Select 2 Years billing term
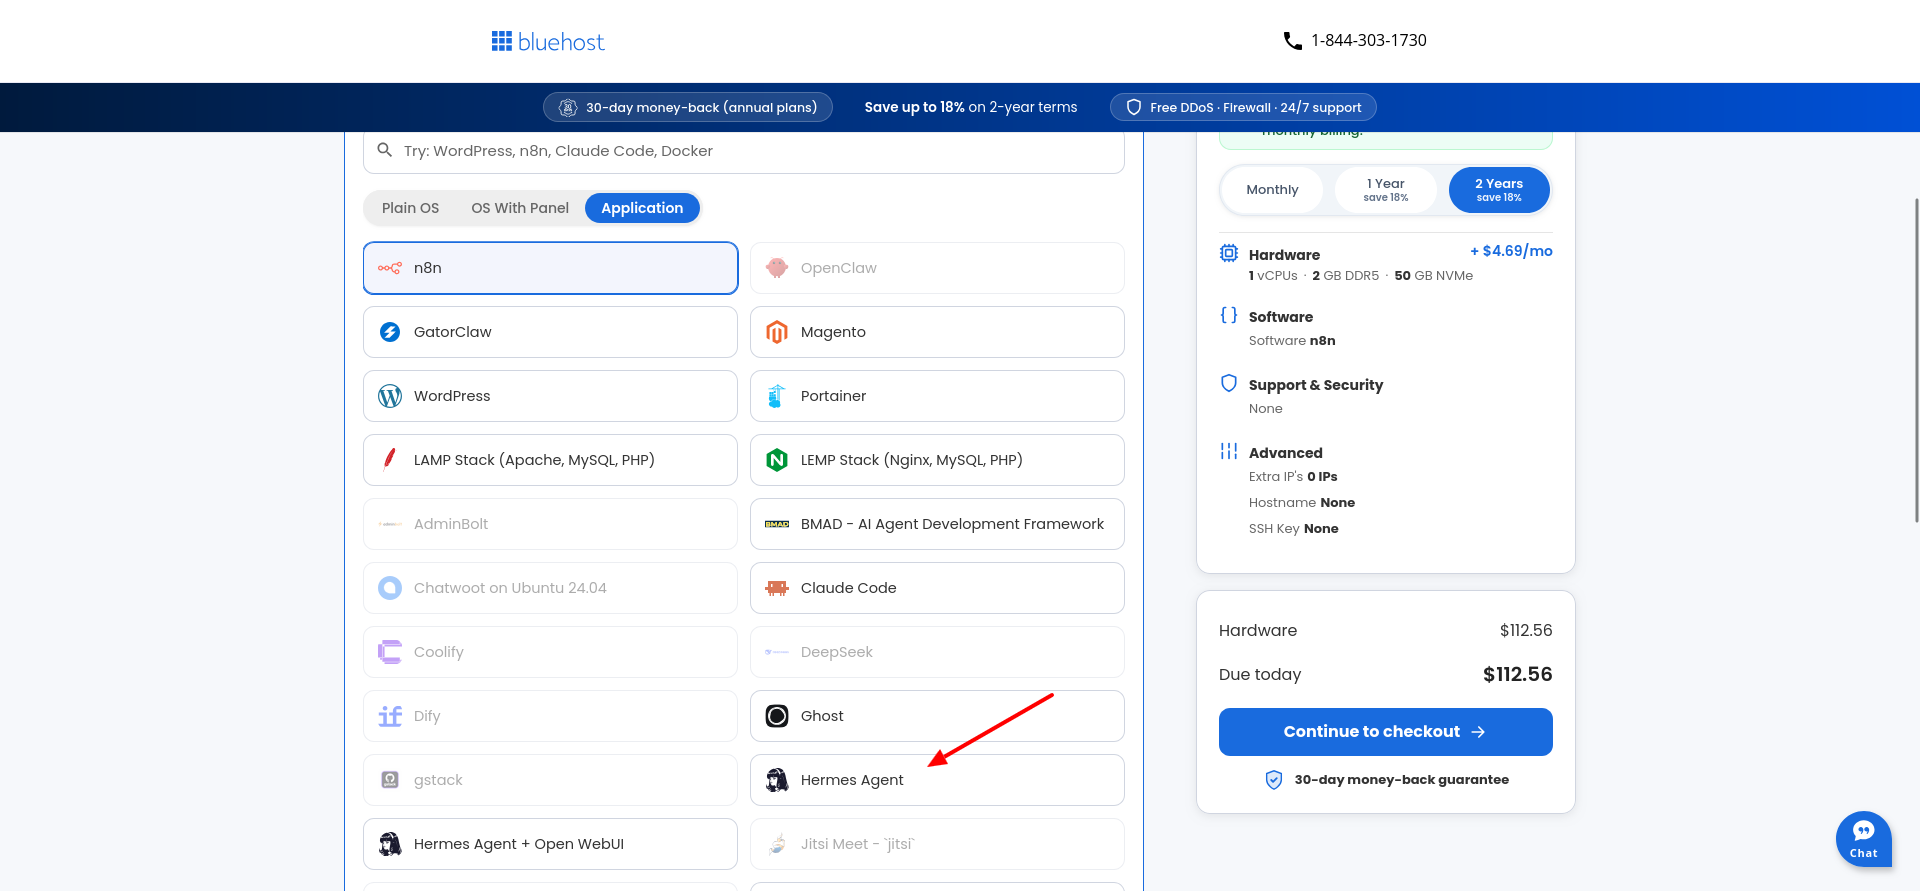Screen dimensions: 1920x891 coord(1499,190)
